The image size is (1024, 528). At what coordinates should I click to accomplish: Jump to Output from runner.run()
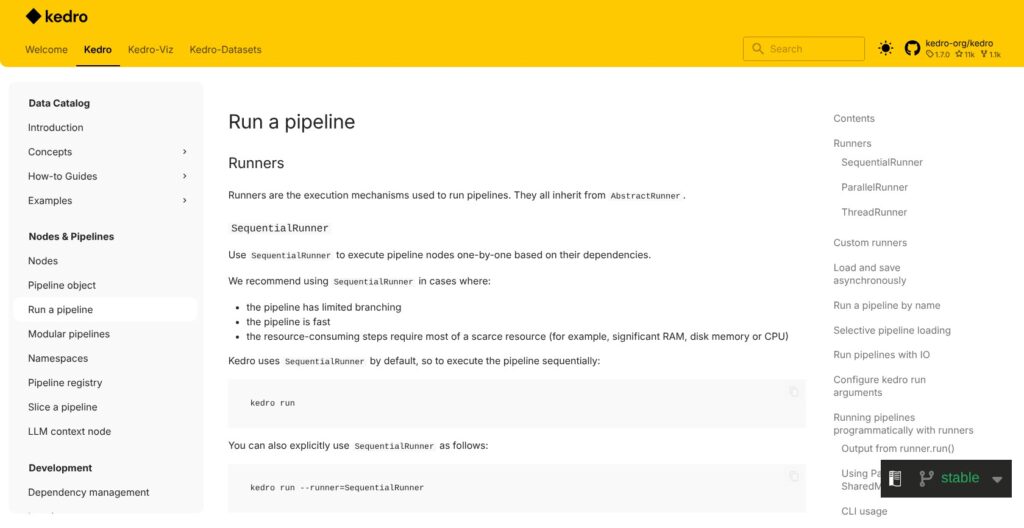tap(897, 449)
